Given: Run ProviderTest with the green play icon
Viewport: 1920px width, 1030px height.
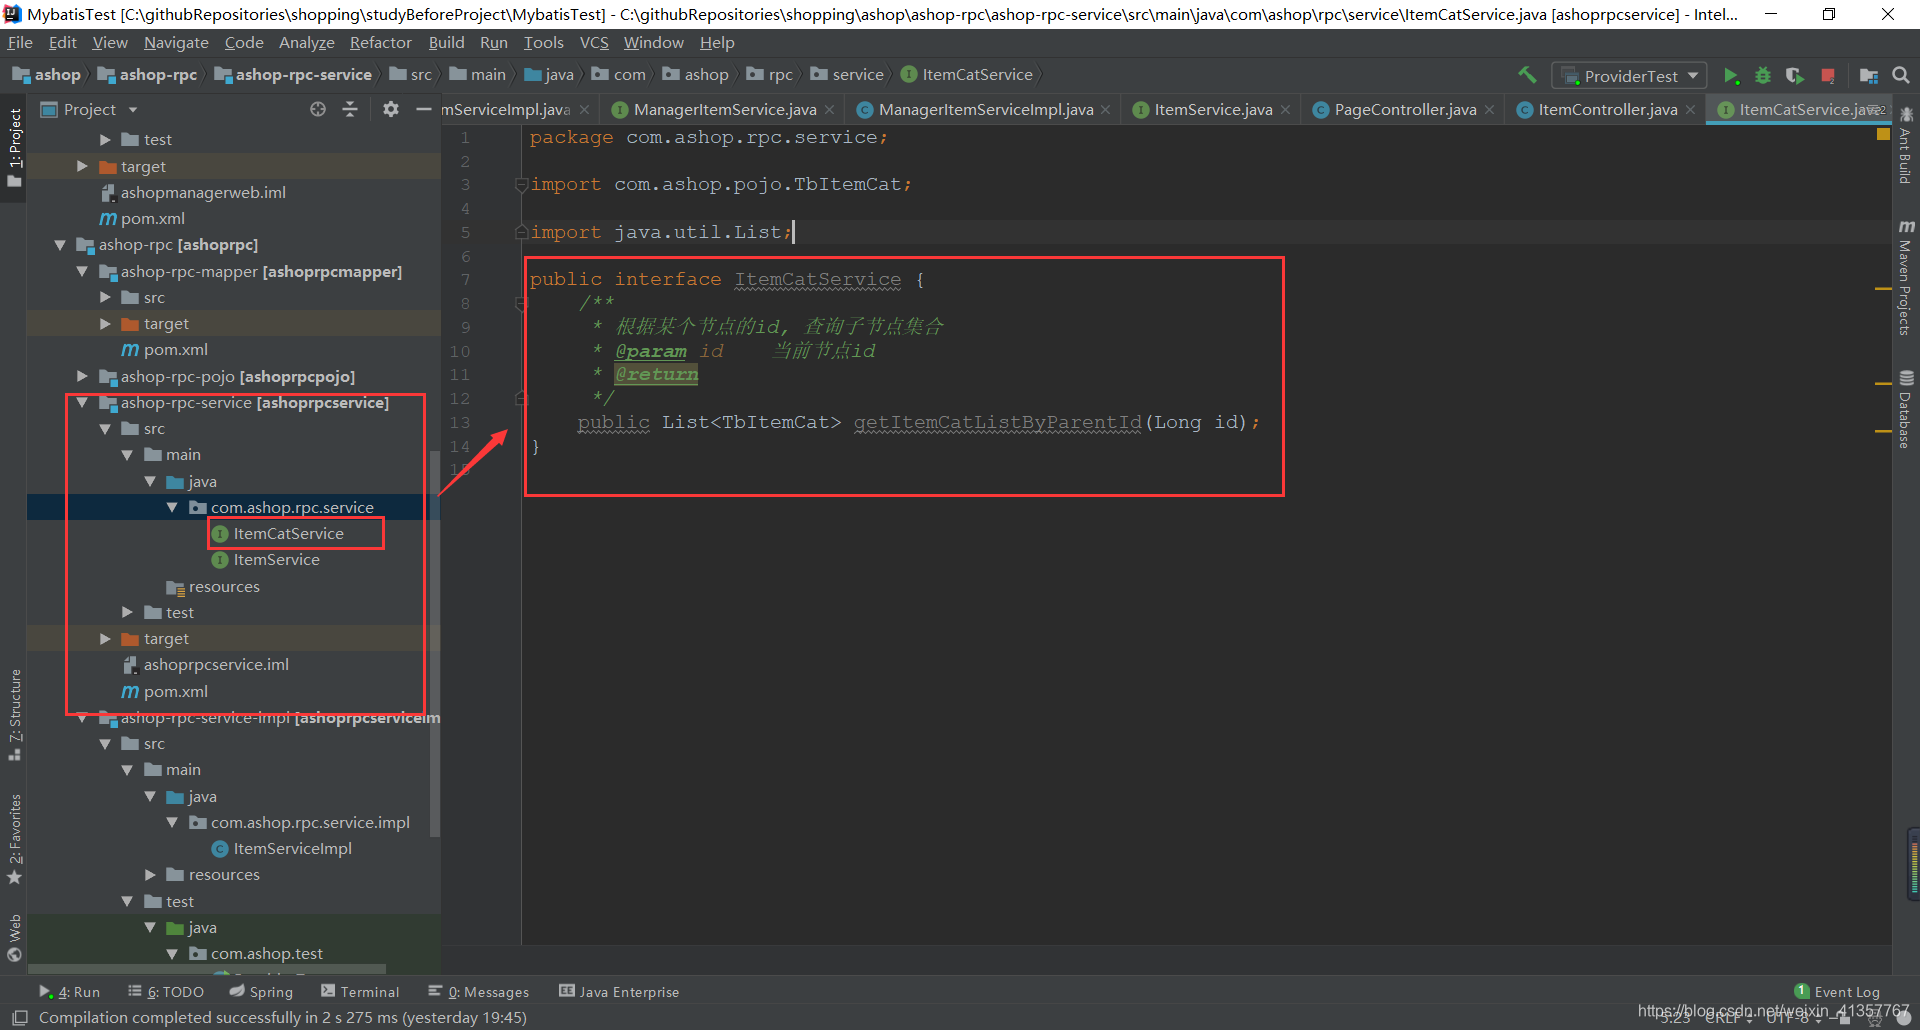Looking at the screenshot, I should (x=1731, y=76).
